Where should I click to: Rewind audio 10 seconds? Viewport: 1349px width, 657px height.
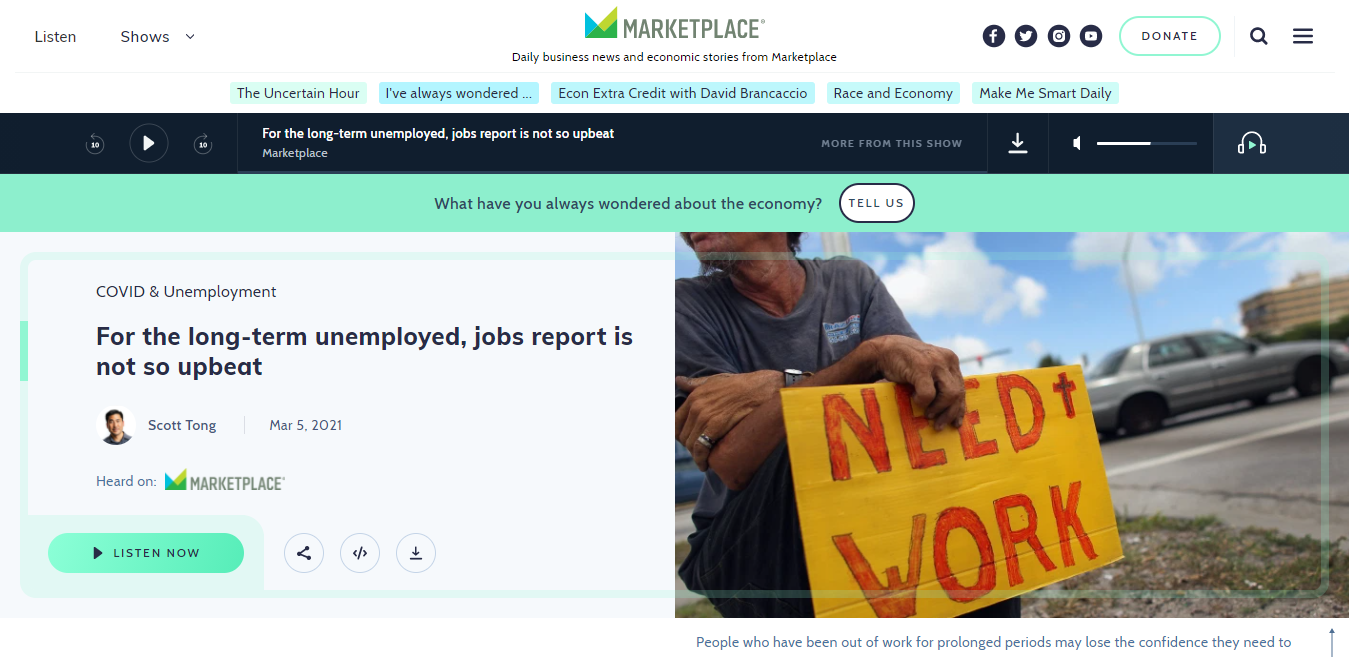[95, 144]
